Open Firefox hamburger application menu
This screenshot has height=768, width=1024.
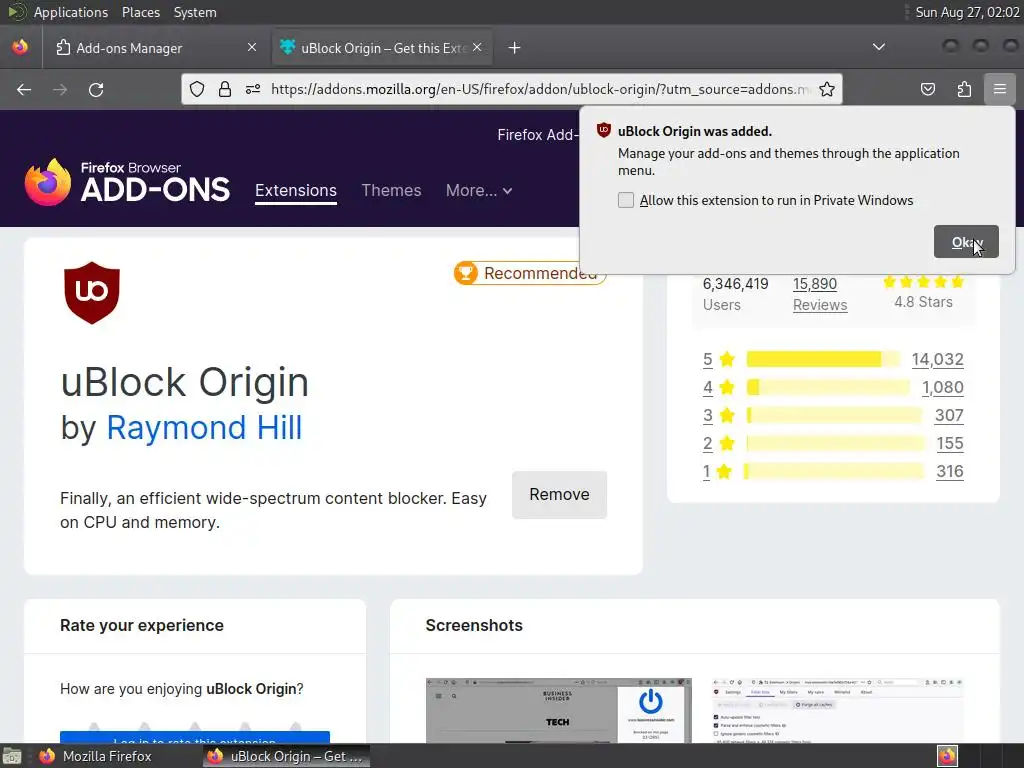[999, 89]
